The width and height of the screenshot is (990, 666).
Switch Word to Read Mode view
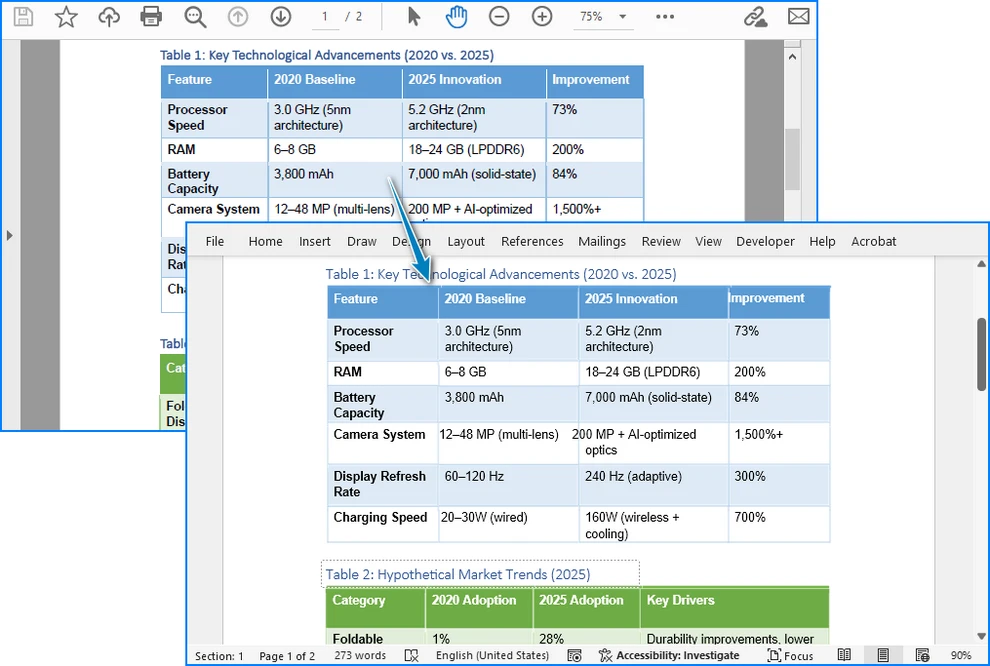(x=844, y=655)
